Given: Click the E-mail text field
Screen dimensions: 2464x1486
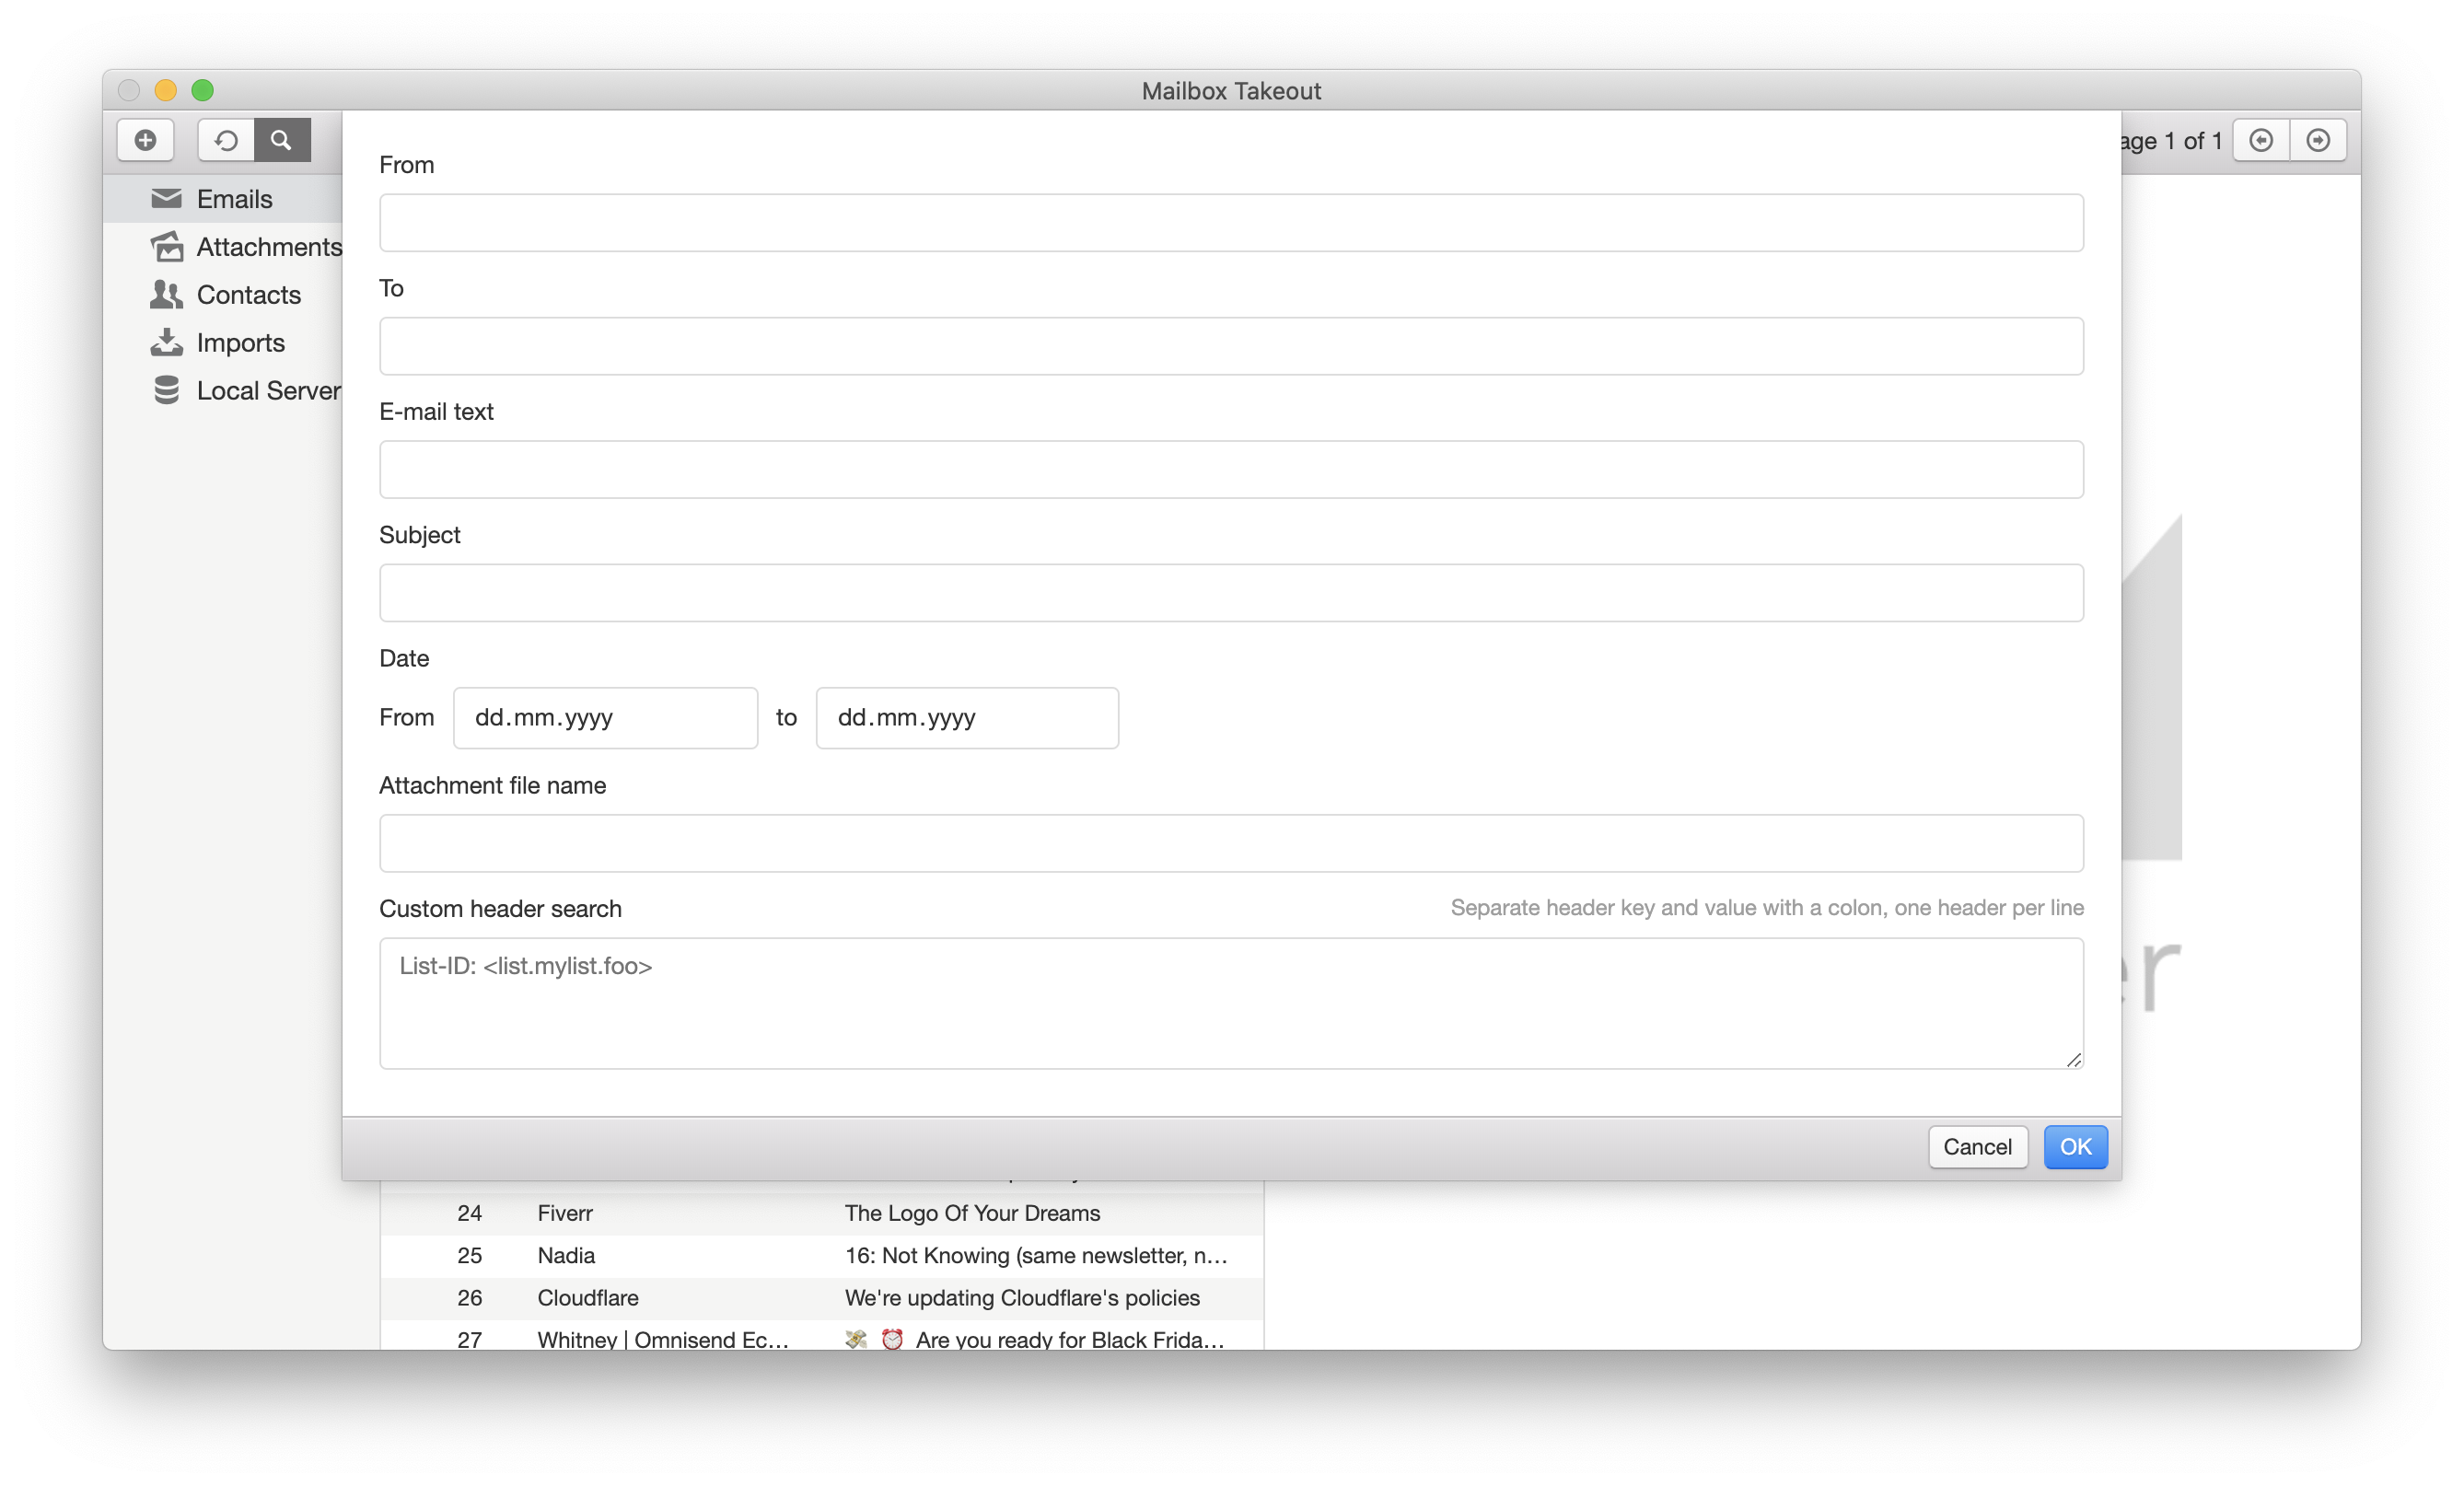Looking at the screenshot, I should pos(1230,469).
